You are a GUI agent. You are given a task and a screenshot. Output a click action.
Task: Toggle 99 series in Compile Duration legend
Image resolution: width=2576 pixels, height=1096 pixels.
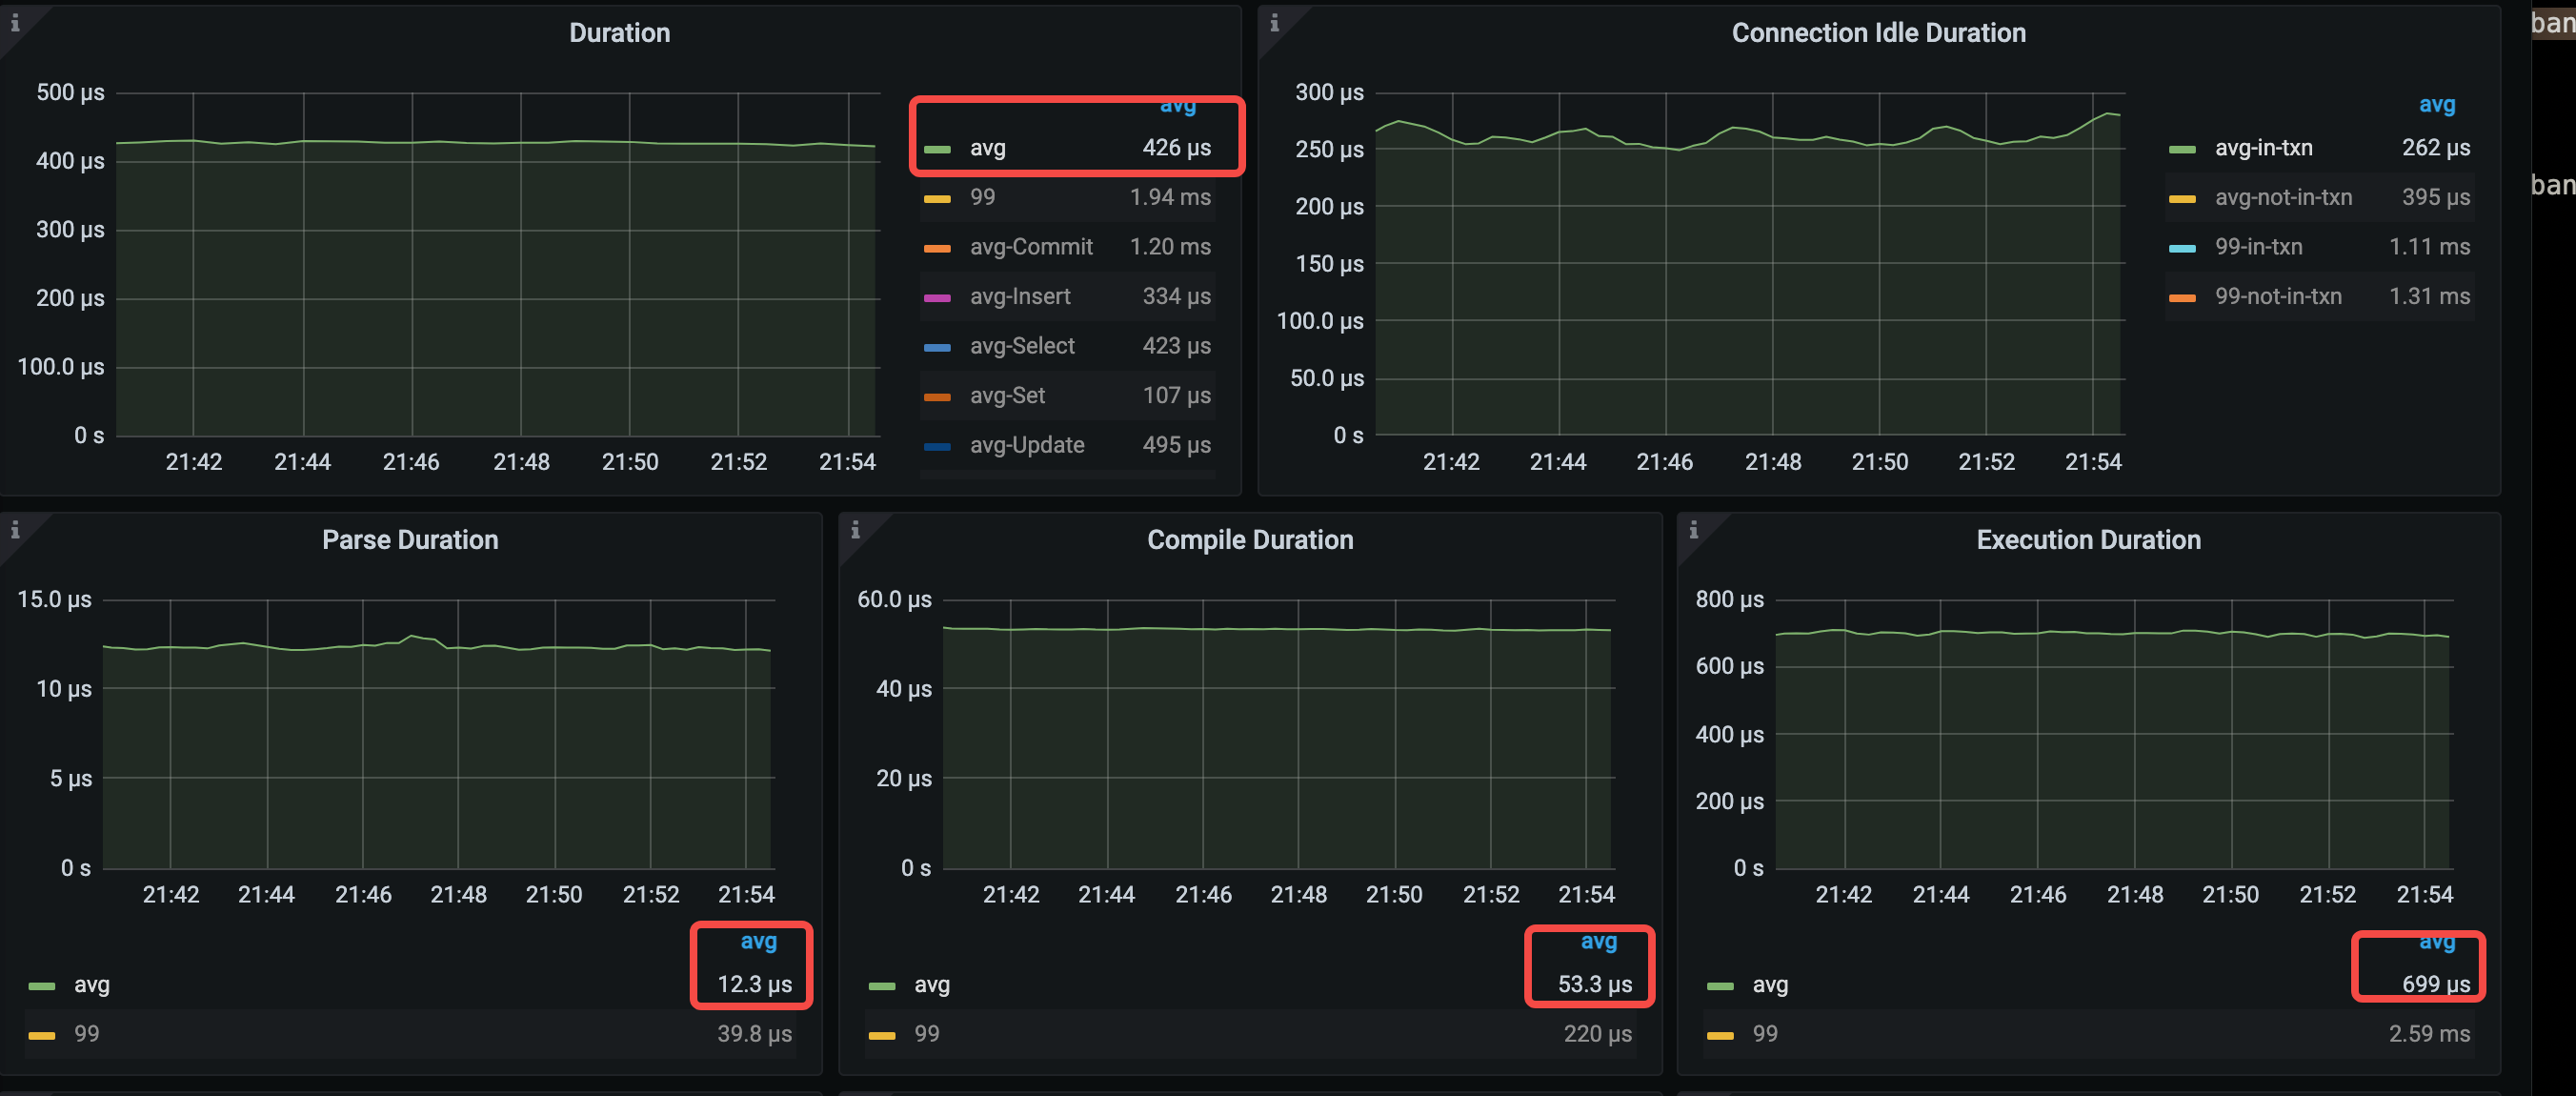(x=926, y=1034)
